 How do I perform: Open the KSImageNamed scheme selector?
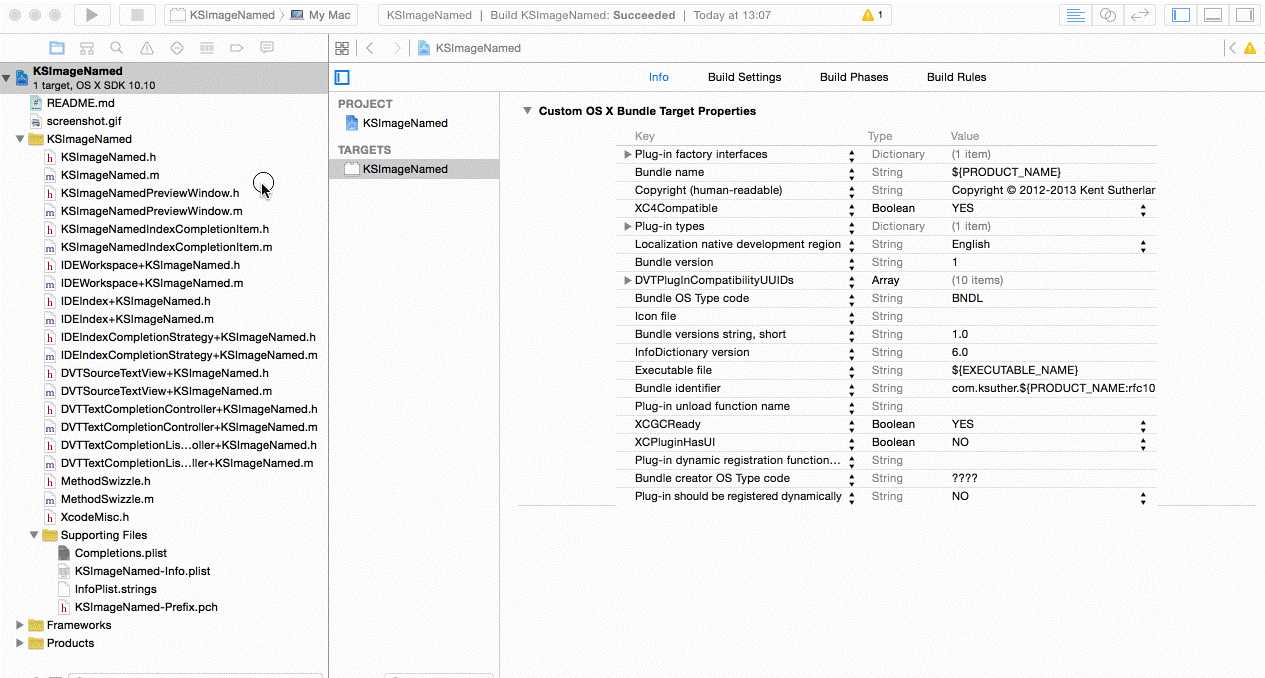(x=224, y=15)
